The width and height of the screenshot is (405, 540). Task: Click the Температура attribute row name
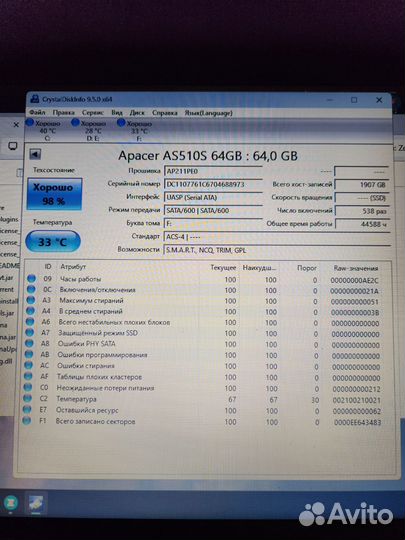[x=76, y=399]
